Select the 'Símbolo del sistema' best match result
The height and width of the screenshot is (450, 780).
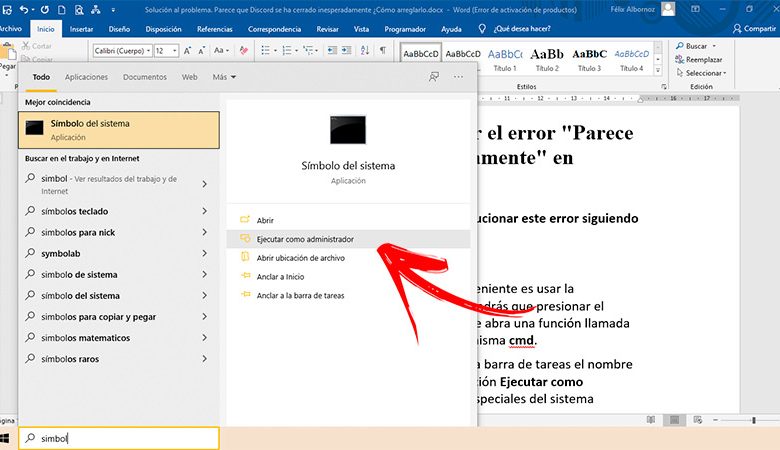(119, 130)
